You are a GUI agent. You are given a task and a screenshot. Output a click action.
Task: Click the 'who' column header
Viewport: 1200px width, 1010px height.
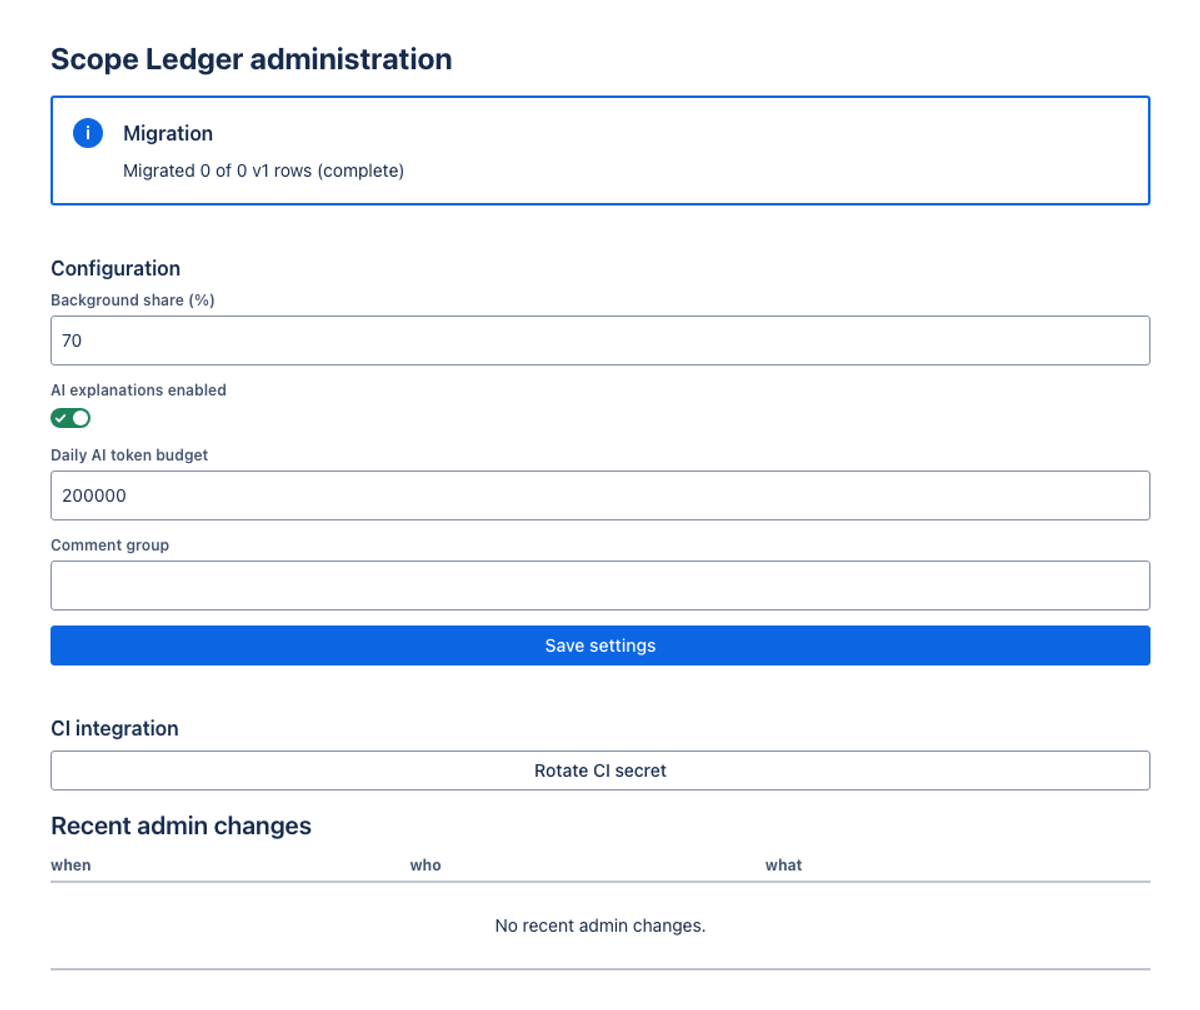[x=426, y=865]
